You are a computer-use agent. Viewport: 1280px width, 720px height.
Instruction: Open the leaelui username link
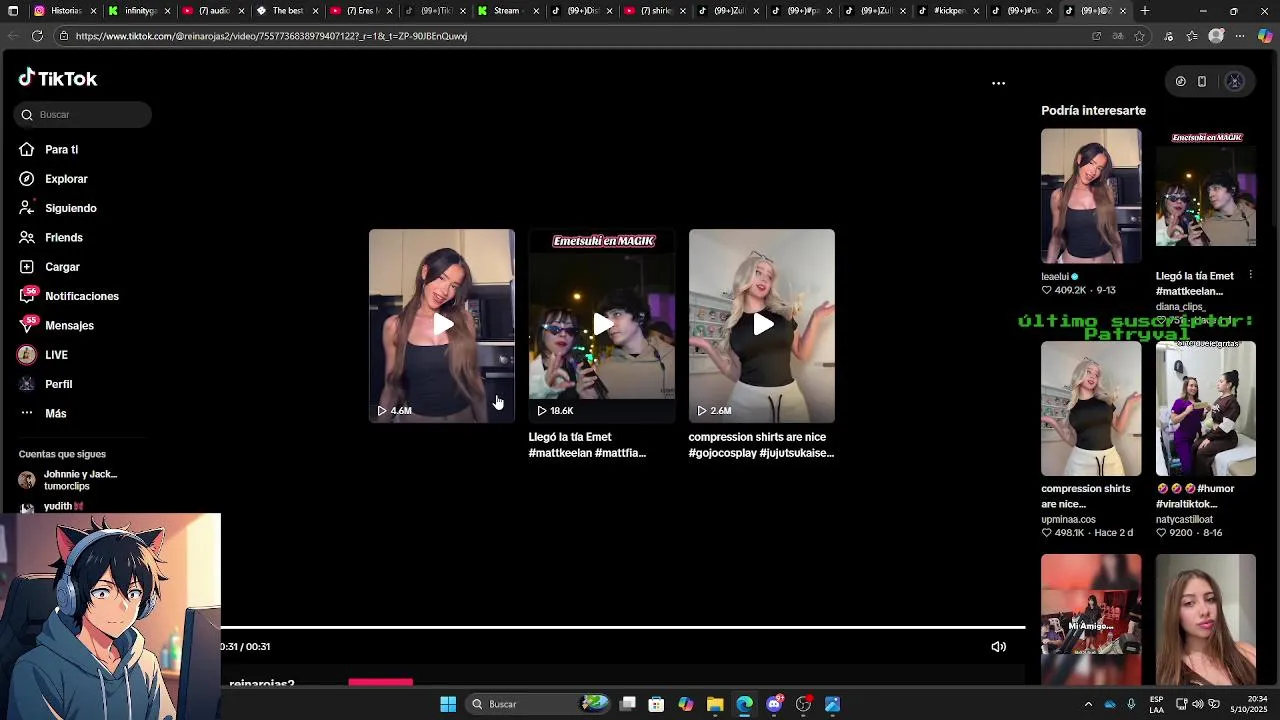1055,277
